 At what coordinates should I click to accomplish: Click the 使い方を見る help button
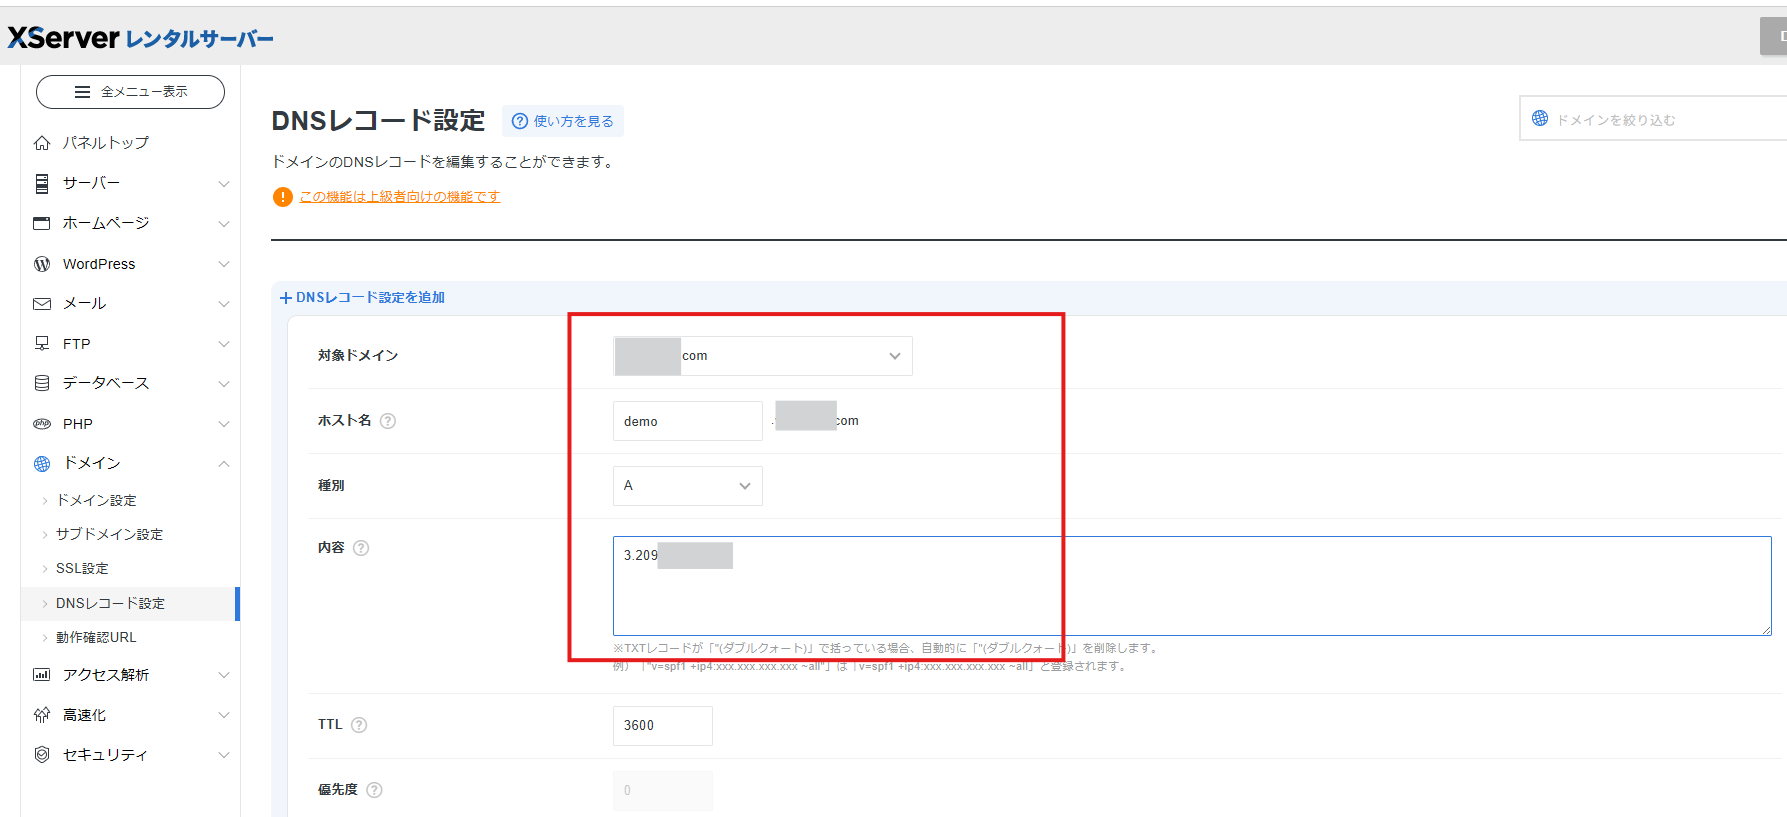[563, 121]
